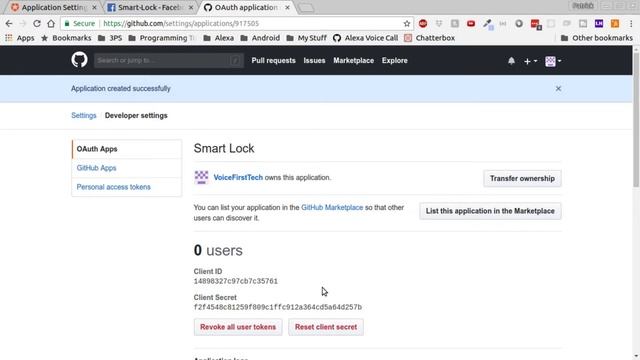This screenshot has width=640, height=360.
Task: Open Issues in the header
Action: 314,60
